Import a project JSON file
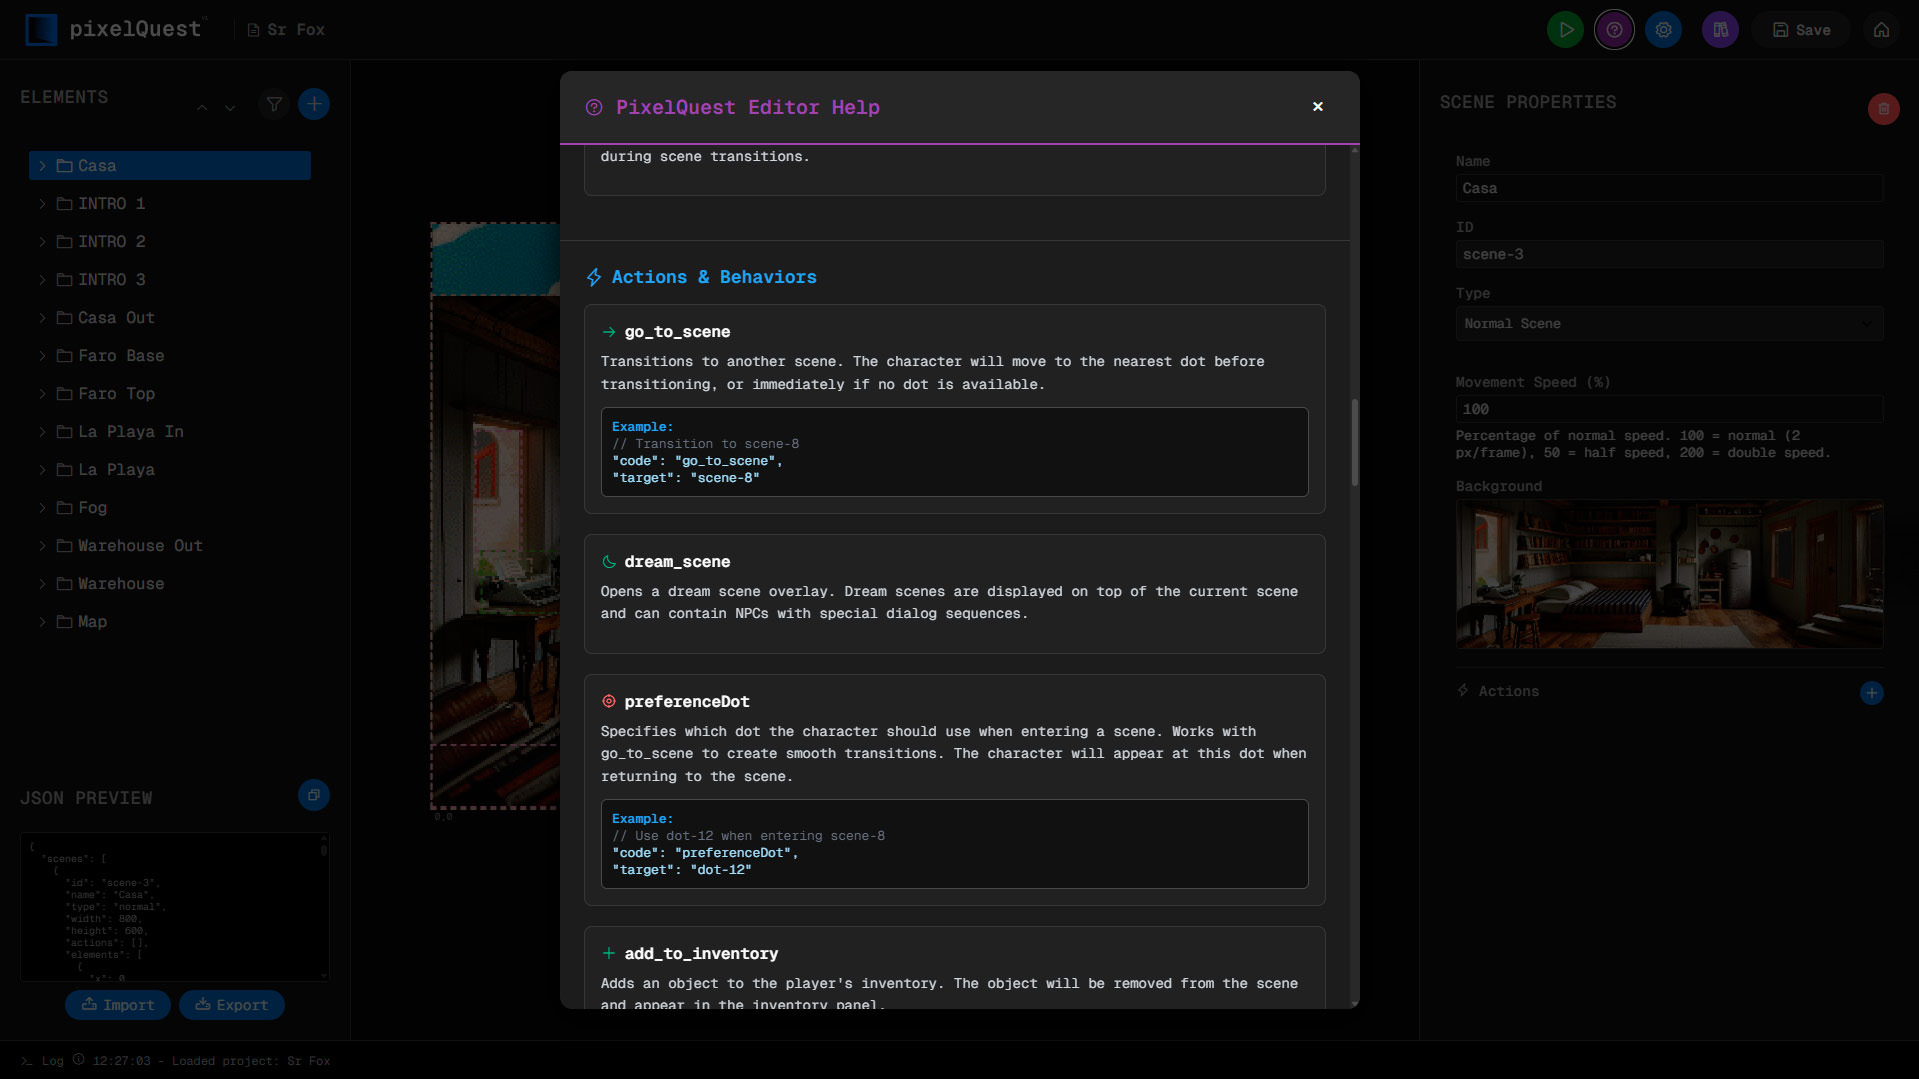Screen dimensions: 1919x1079 coord(117,1004)
